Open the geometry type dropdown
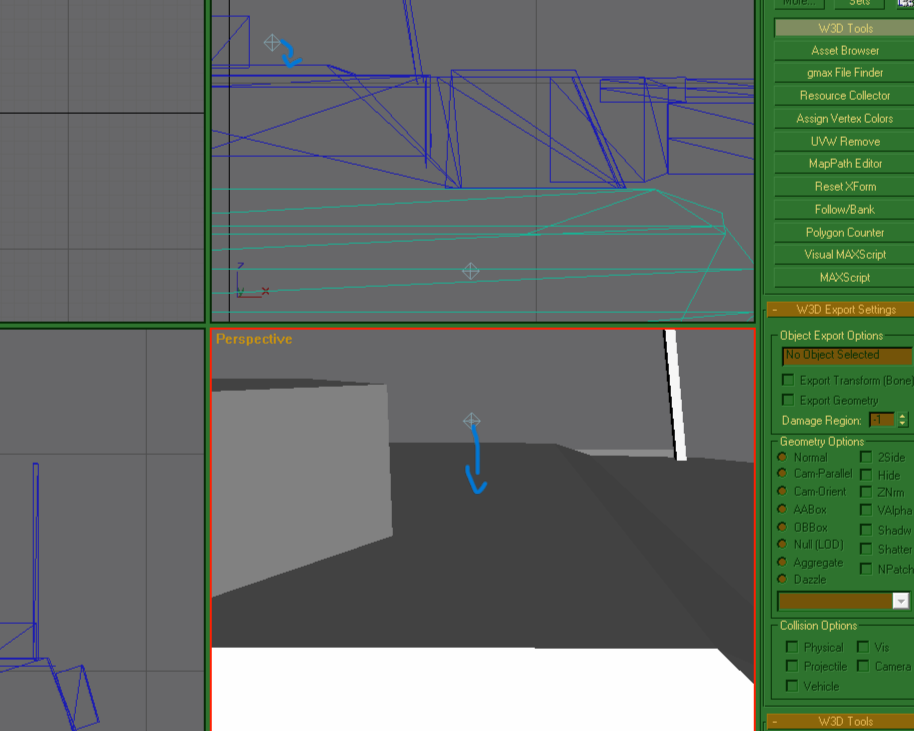 point(899,601)
